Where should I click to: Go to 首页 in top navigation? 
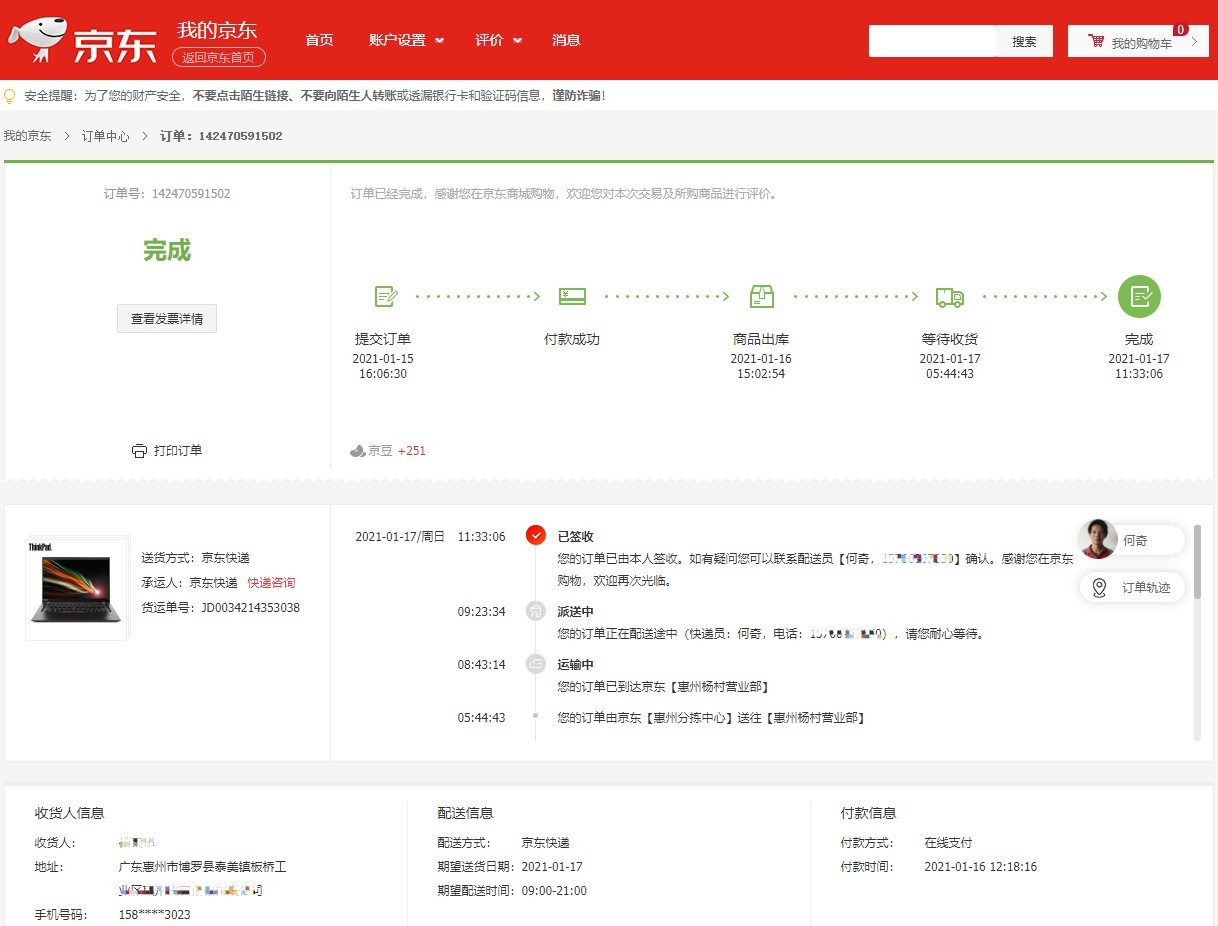tap(319, 40)
